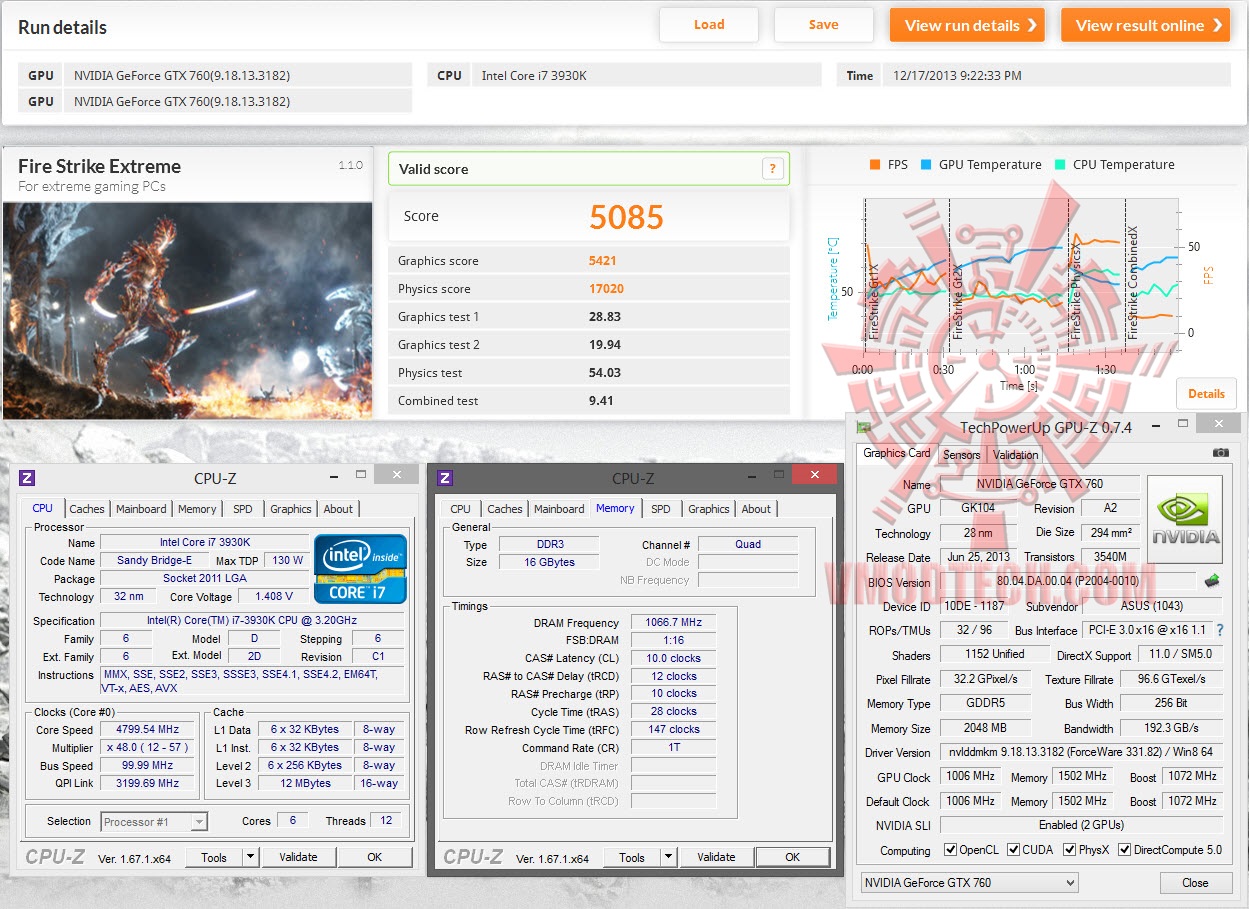The image size is (1249, 909).
Task: Click the blue GPU Temperature legend swatch
Action: (x=926, y=165)
